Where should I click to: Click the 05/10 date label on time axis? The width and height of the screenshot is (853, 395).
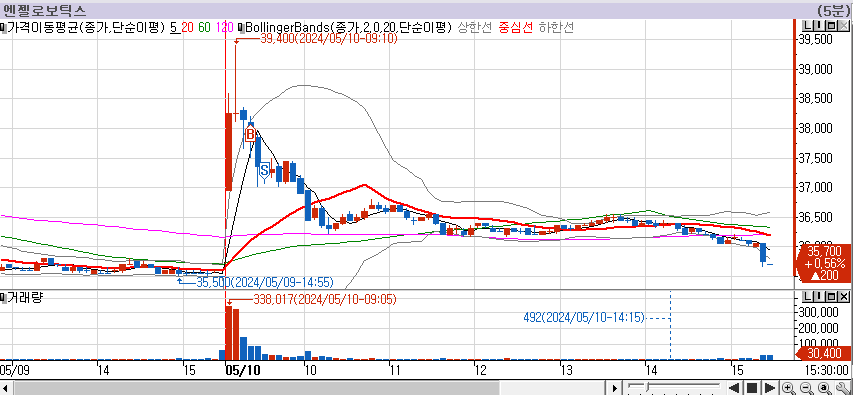point(243,371)
